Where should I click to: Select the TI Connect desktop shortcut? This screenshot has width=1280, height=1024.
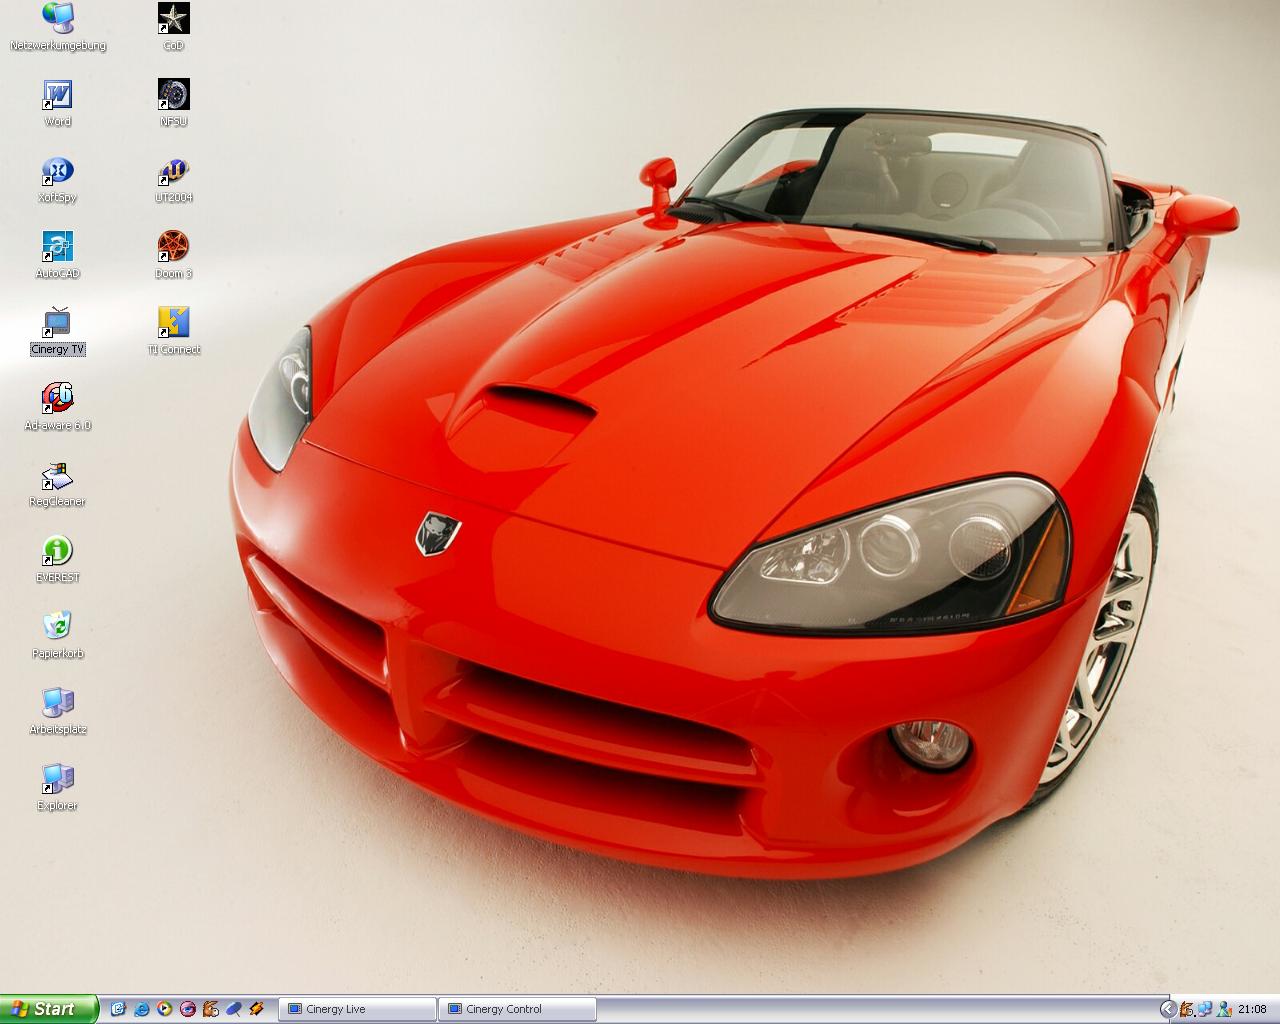click(173, 323)
